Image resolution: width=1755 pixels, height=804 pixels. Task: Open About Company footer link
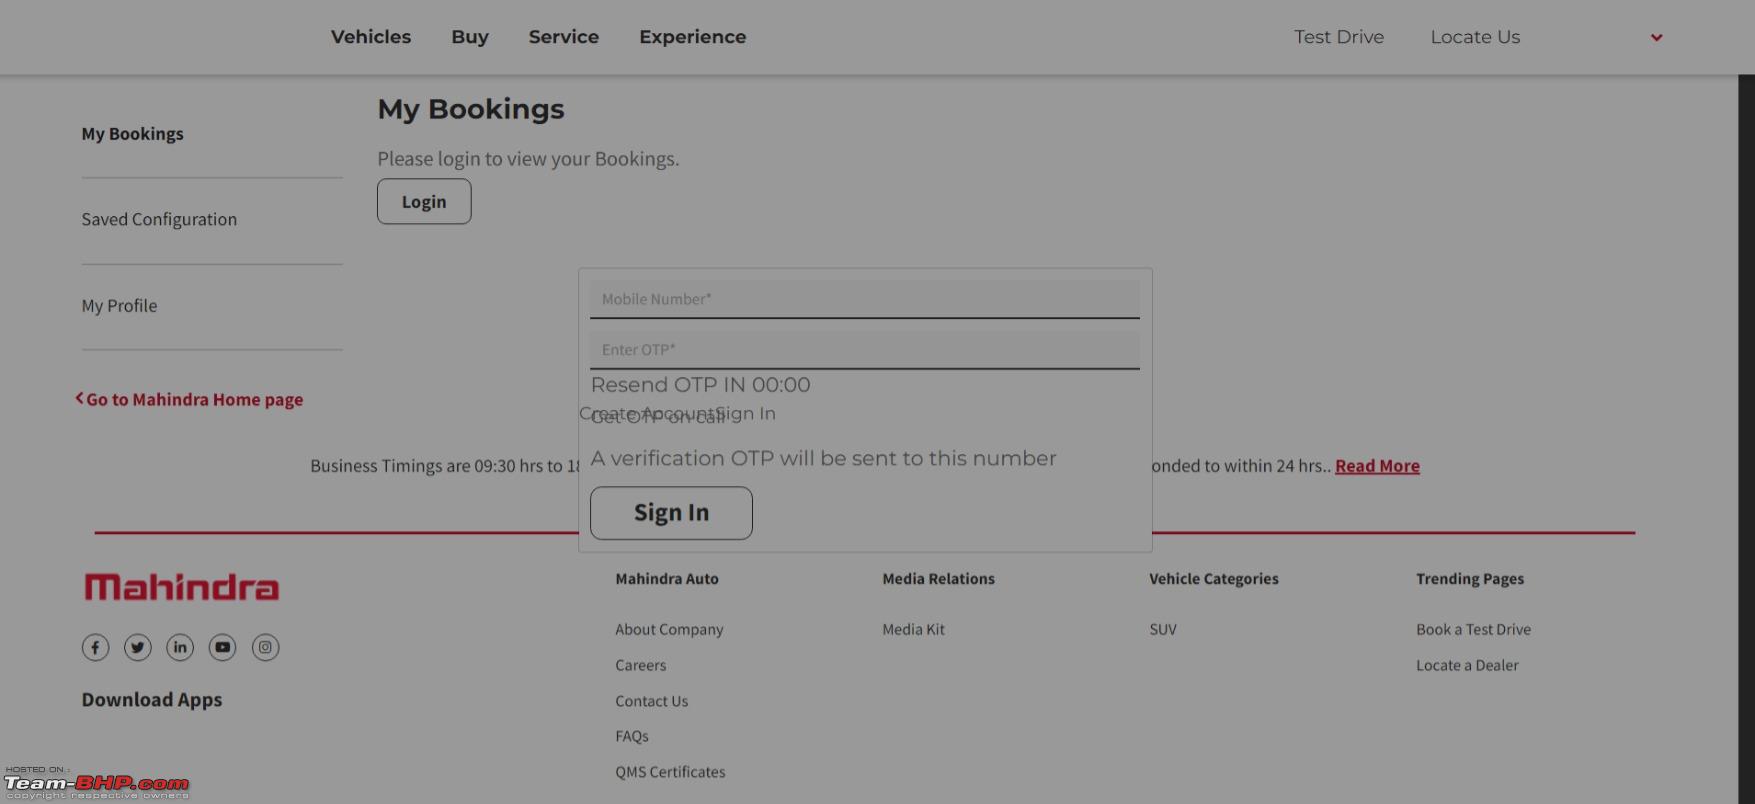[x=669, y=629]
